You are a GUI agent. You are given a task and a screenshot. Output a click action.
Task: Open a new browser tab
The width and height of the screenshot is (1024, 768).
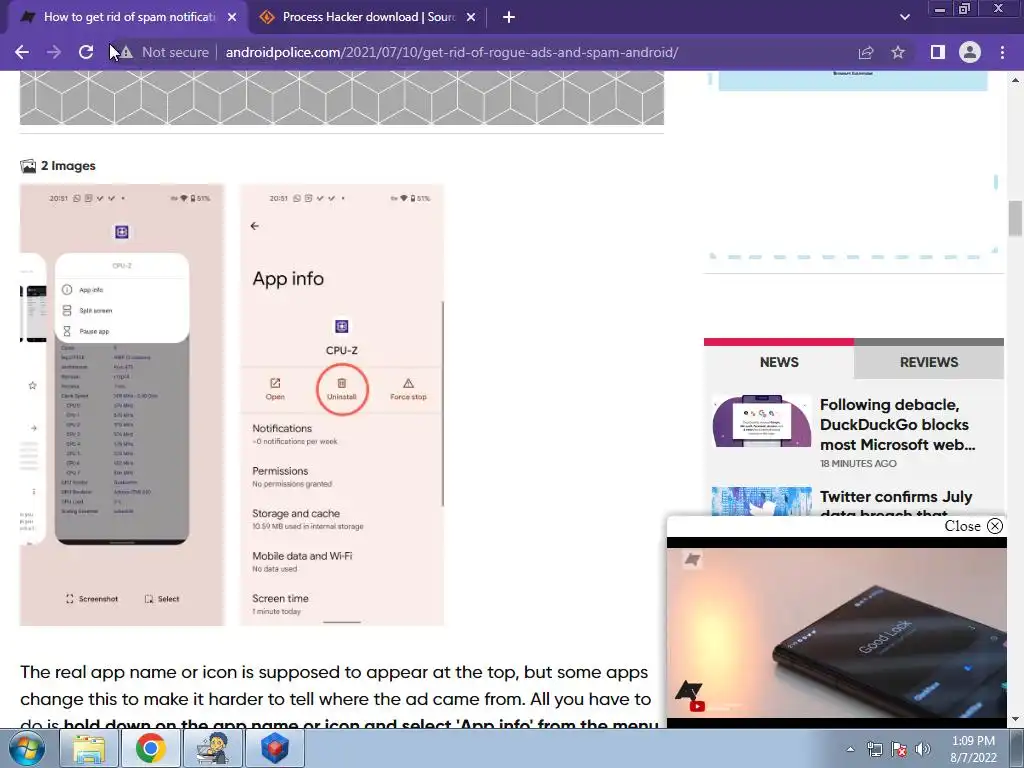click(x=509, y=18)
